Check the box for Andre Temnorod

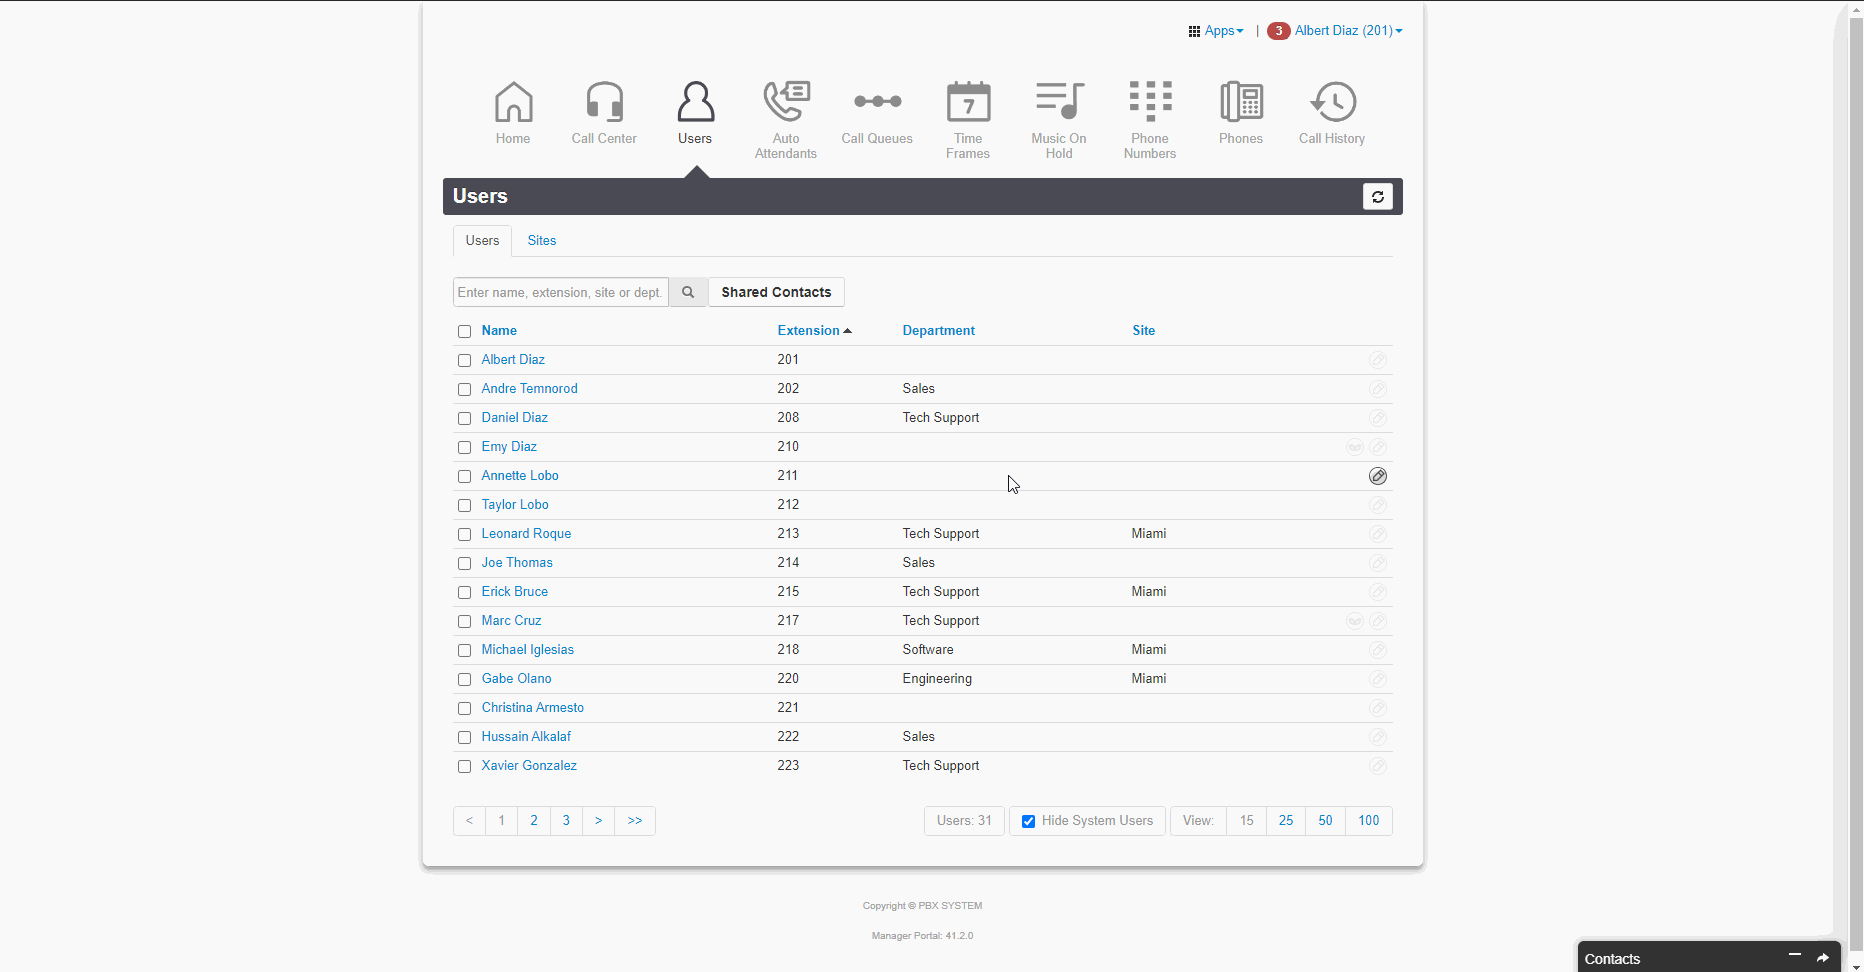pos(464,389)
